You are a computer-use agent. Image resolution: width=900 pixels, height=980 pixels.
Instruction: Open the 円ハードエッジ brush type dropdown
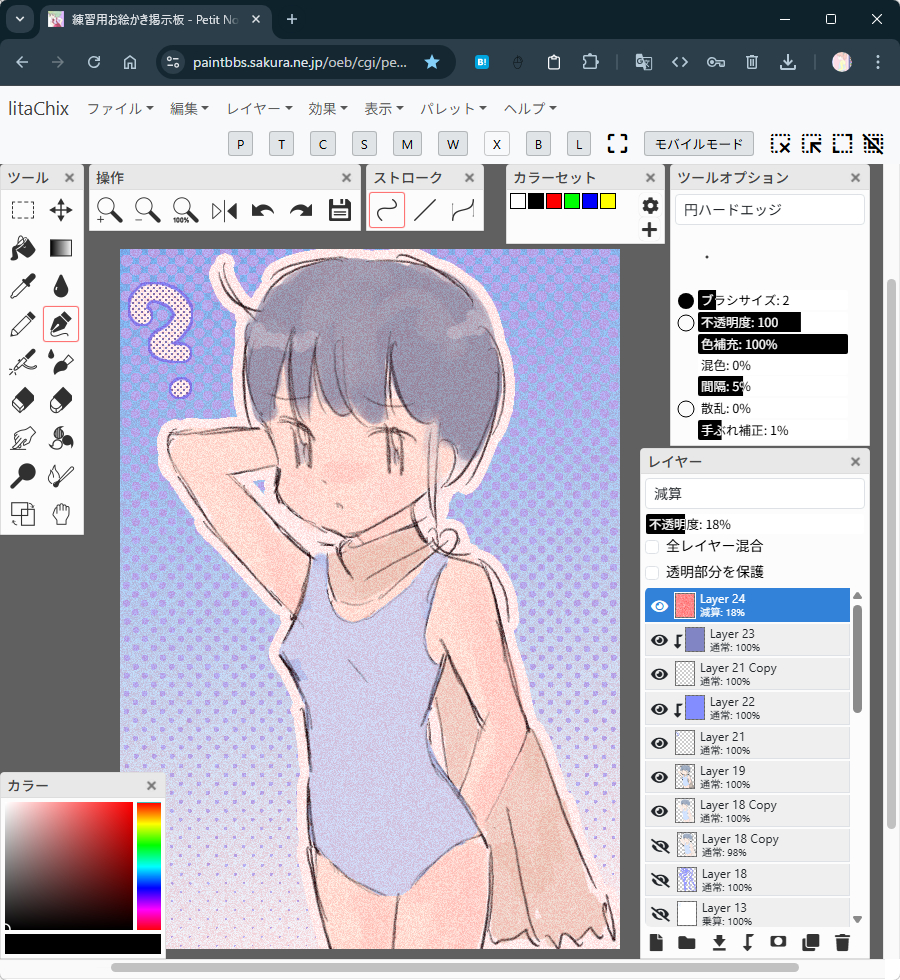[x=769, y=210]
